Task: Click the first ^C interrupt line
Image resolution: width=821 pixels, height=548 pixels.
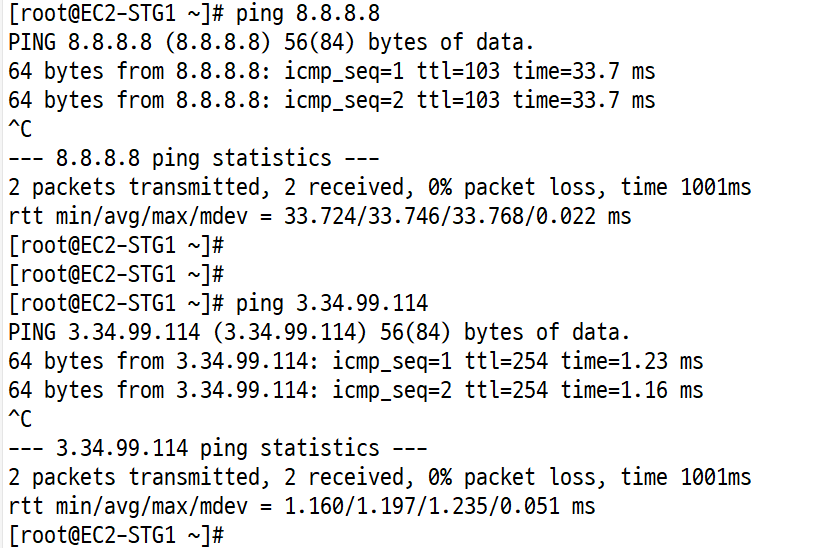Action: coord(20,129)
